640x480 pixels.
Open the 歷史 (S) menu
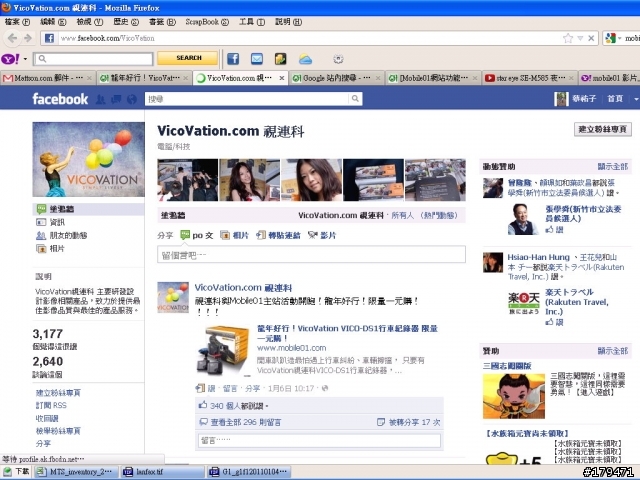tap(126, 22)
